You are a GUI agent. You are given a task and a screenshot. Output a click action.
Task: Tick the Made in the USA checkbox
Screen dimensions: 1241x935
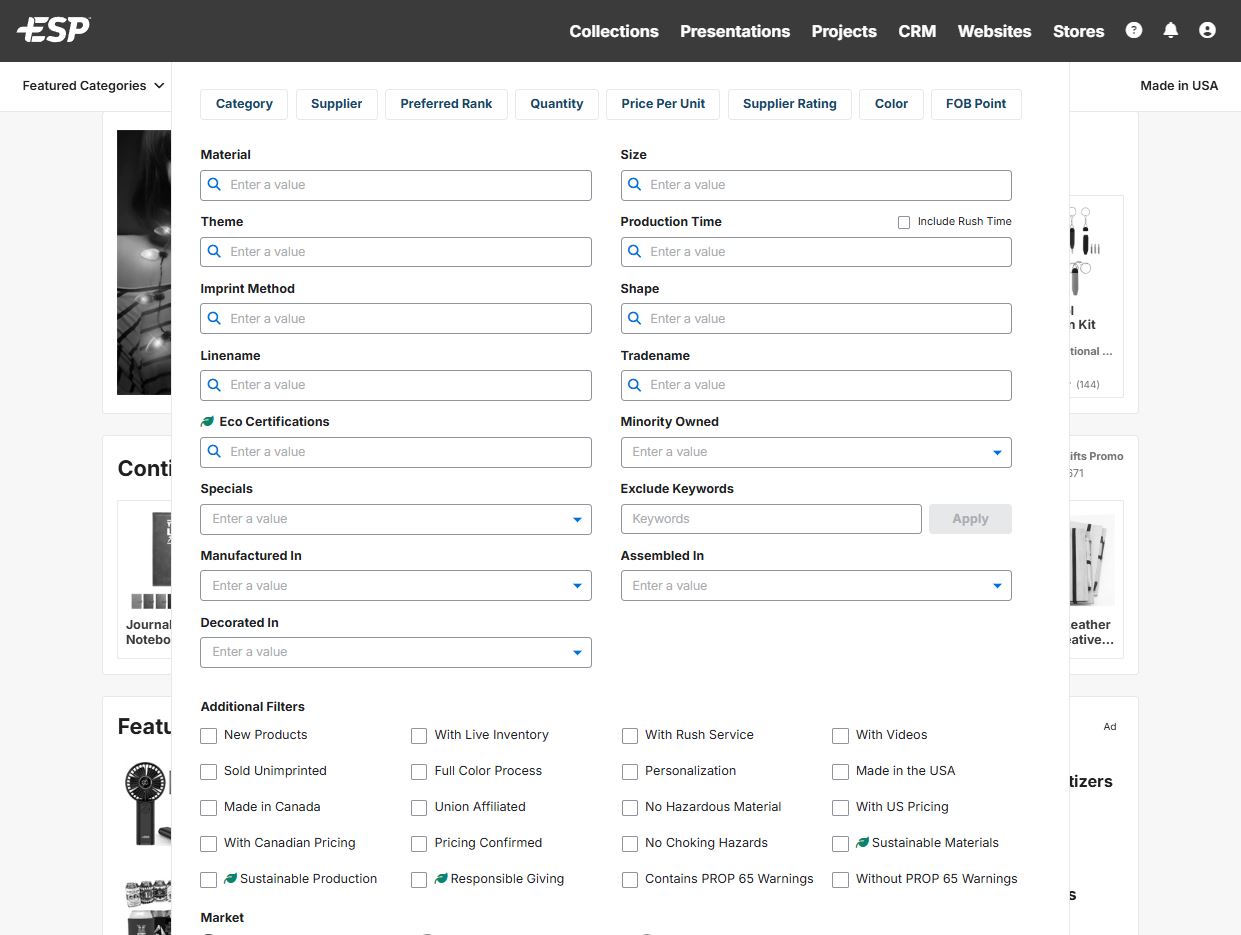pyautogui.click(x=840, y=772)
